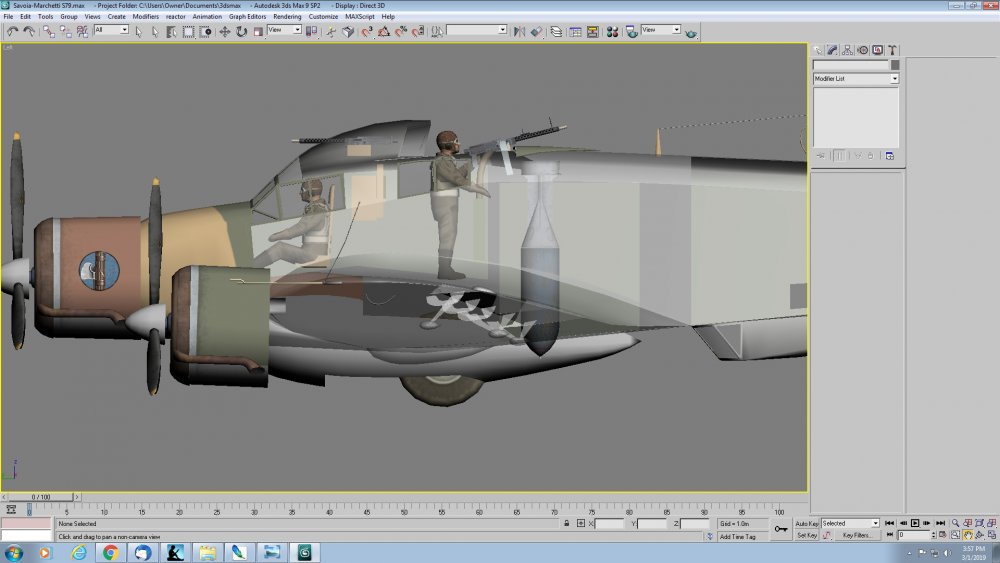Toggle the 3D Snaps button
This screenshot has height=563, width=1000.
point(367,31)
